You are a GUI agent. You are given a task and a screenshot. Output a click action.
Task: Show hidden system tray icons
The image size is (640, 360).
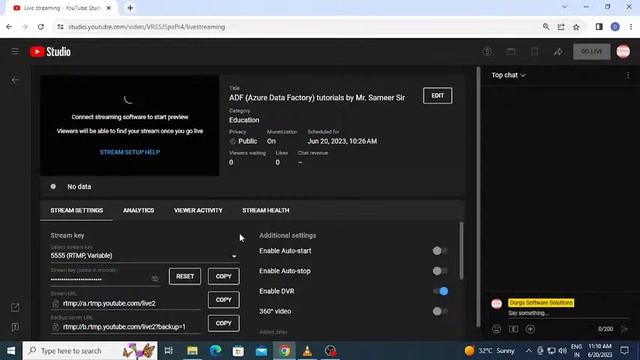coord(529,351)
